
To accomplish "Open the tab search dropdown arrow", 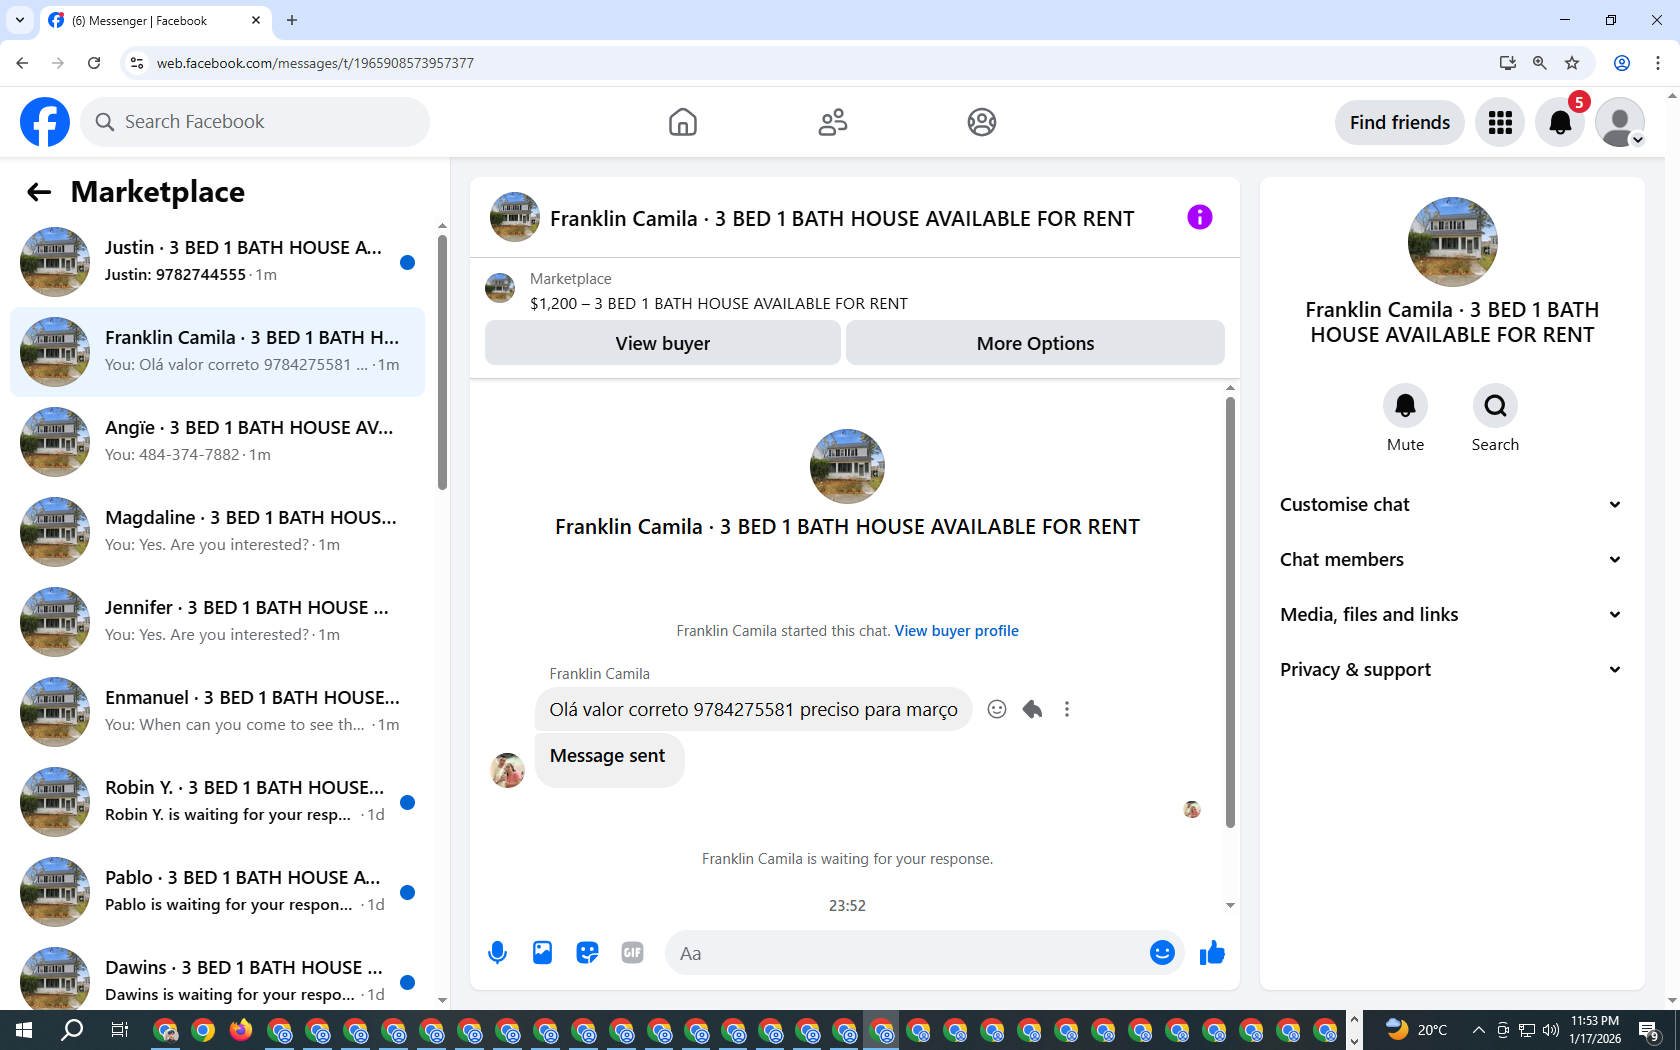I will pyautogui.click(x=19, y=20).
